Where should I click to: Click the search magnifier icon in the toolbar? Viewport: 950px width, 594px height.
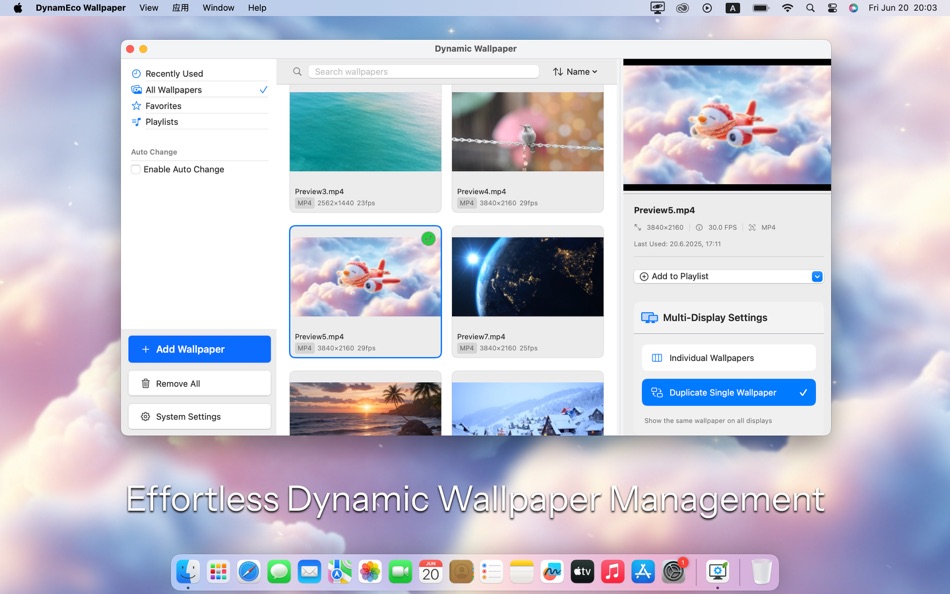point(297,72)
